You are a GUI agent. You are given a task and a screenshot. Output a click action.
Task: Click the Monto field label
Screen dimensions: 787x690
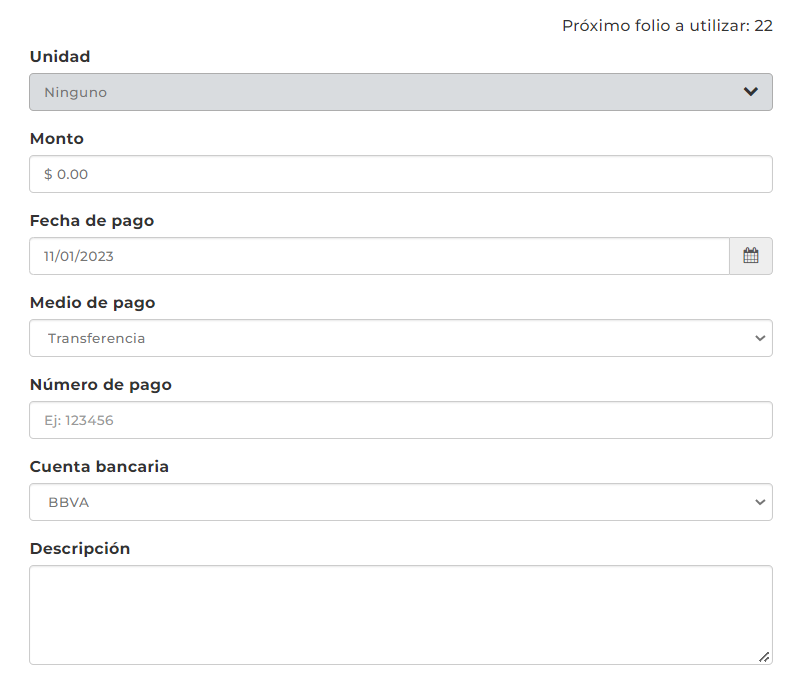(57, 139)
